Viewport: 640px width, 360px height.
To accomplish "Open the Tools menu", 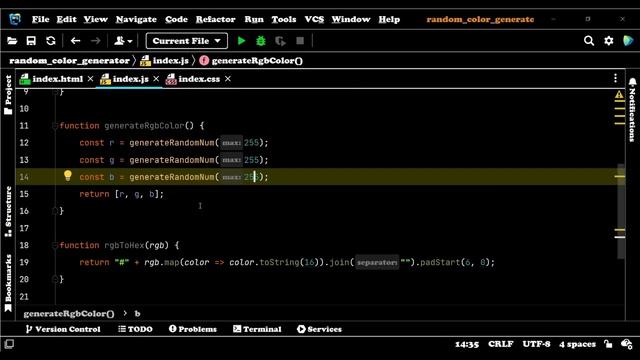I will point(284,19).
